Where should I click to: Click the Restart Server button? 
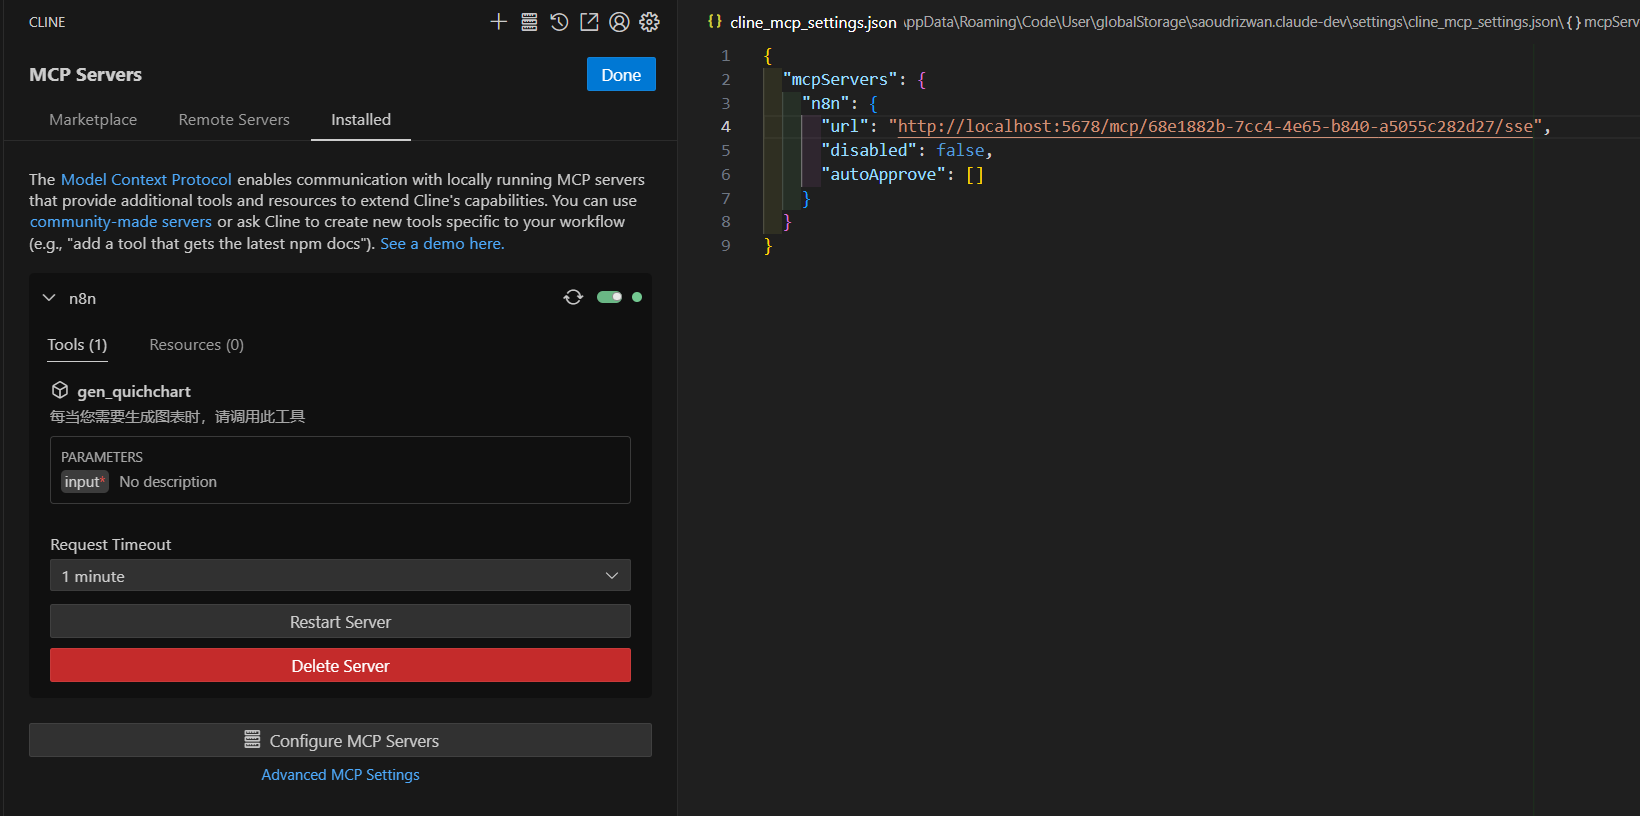pos(340,621)
